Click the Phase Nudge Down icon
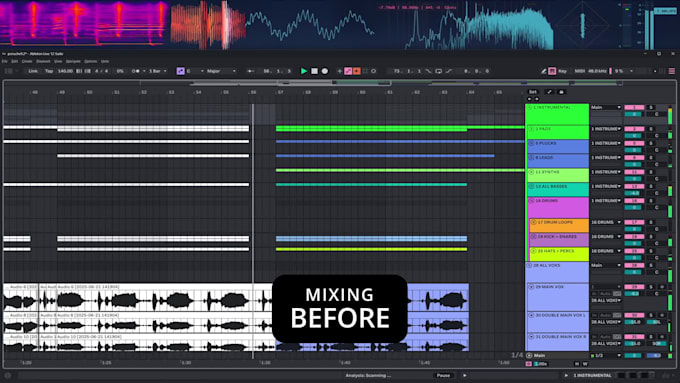Viewport: 680px width, 383px height. (79, 71)
